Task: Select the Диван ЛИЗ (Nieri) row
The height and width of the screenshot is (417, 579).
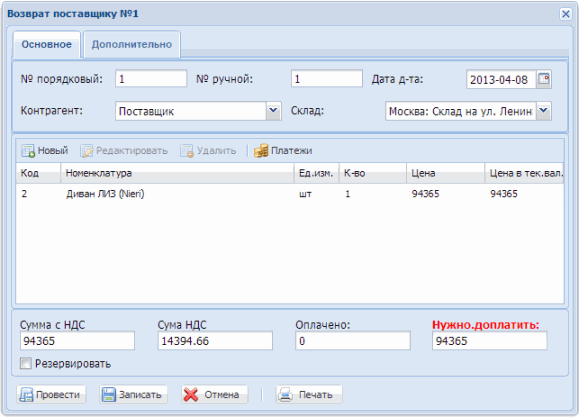Action: [x=290, y=194]
